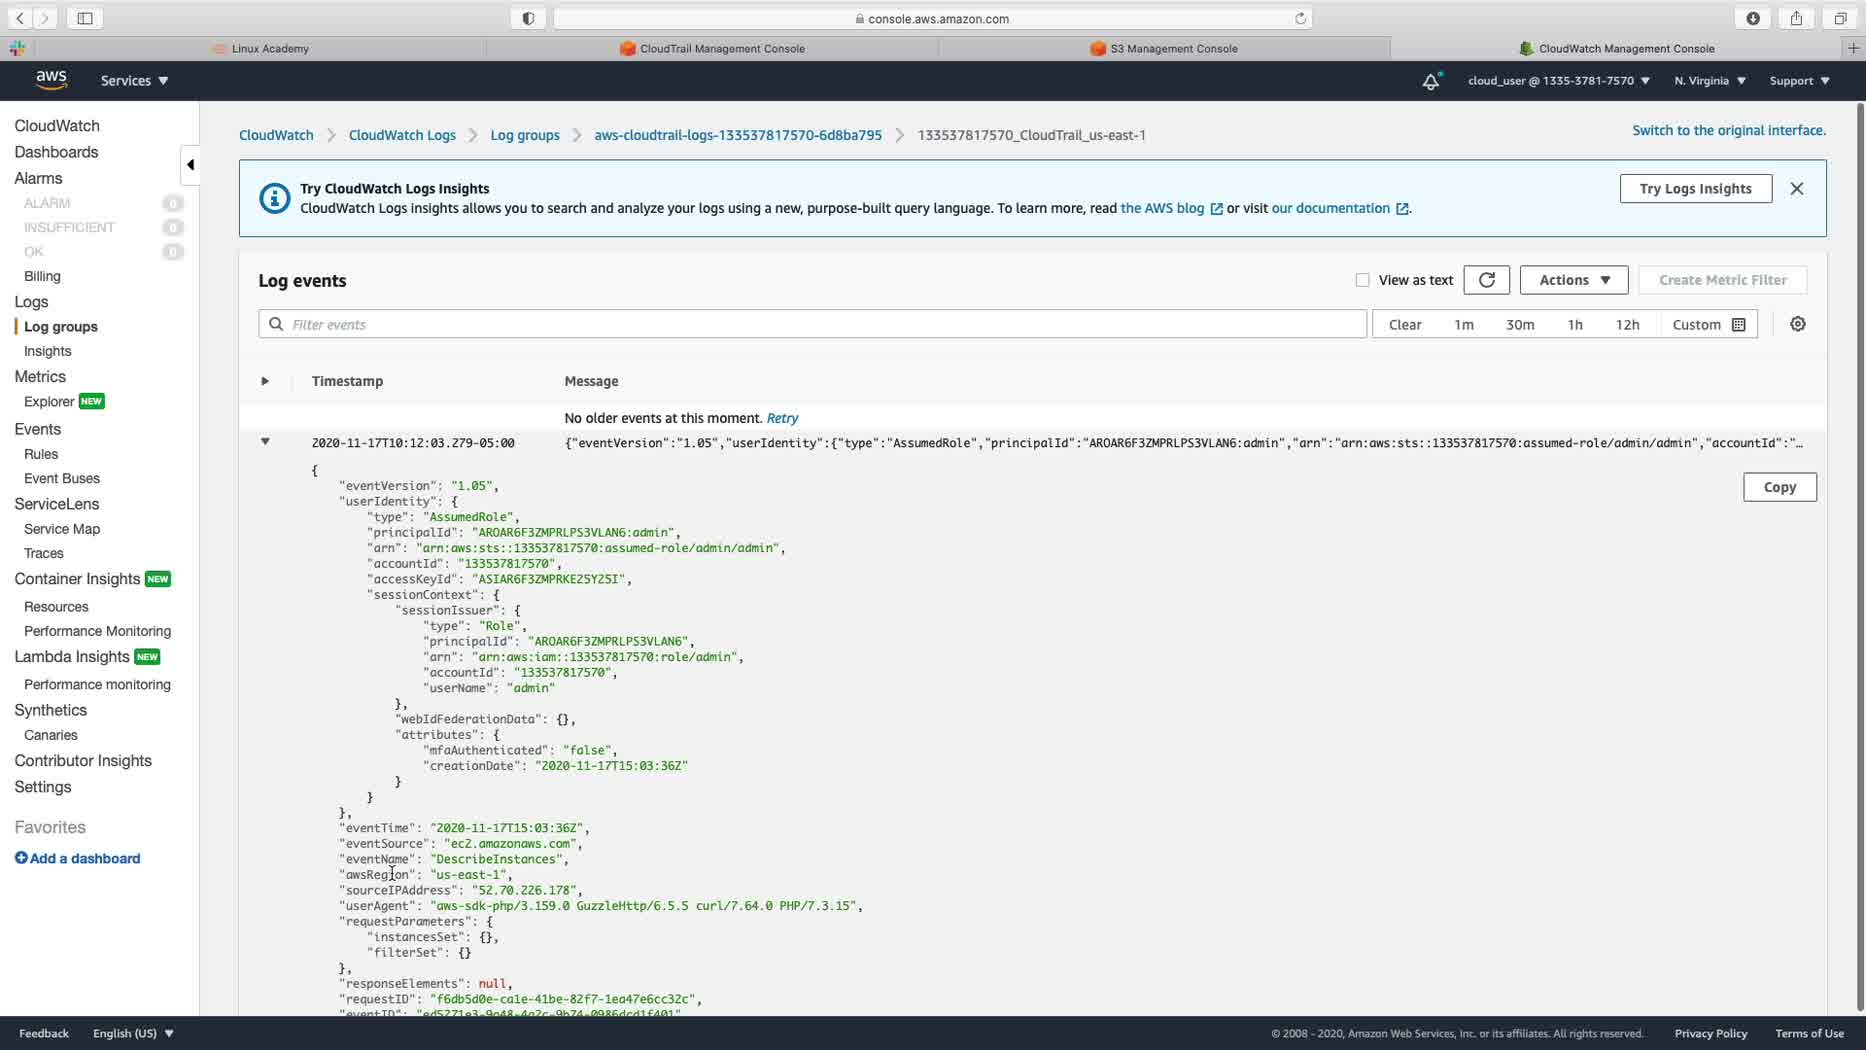Open log events settings gear

click(1798, 324)
